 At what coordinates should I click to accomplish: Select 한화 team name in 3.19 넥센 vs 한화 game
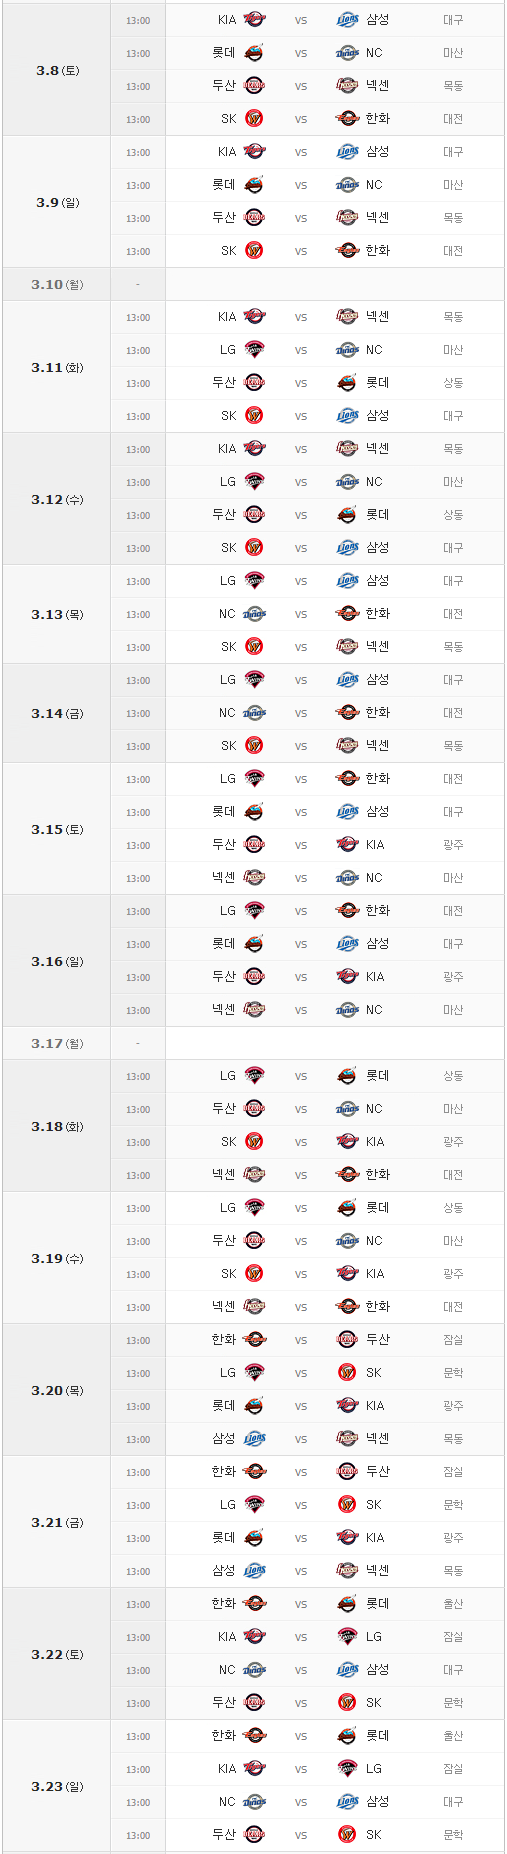[377, 1307]
